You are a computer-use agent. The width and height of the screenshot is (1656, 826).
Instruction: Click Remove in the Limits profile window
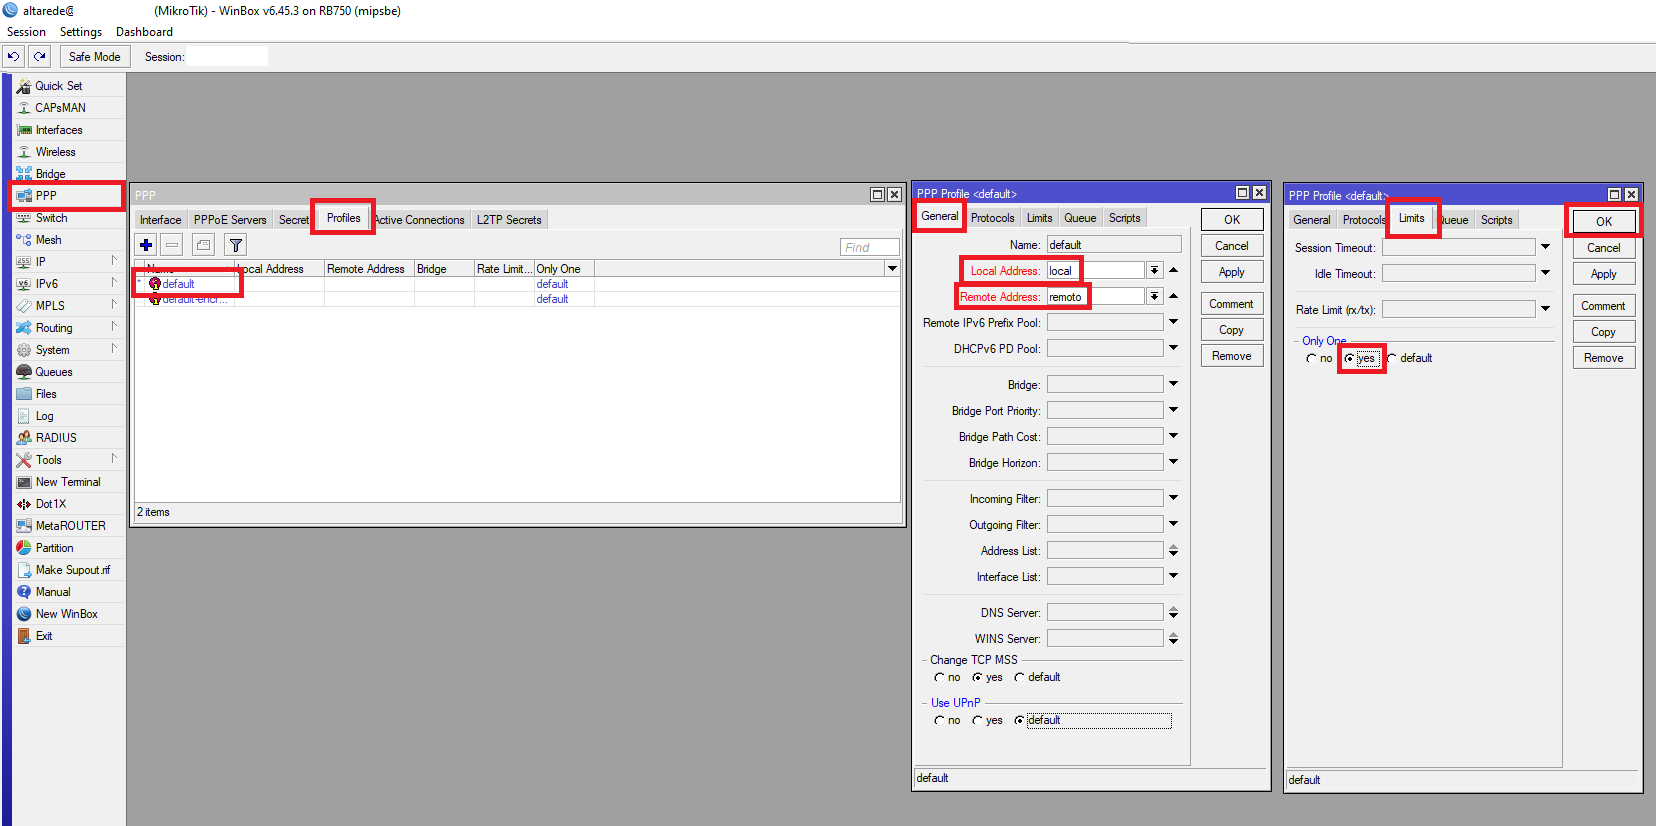pyautogui.click(x=1604, y=358)
